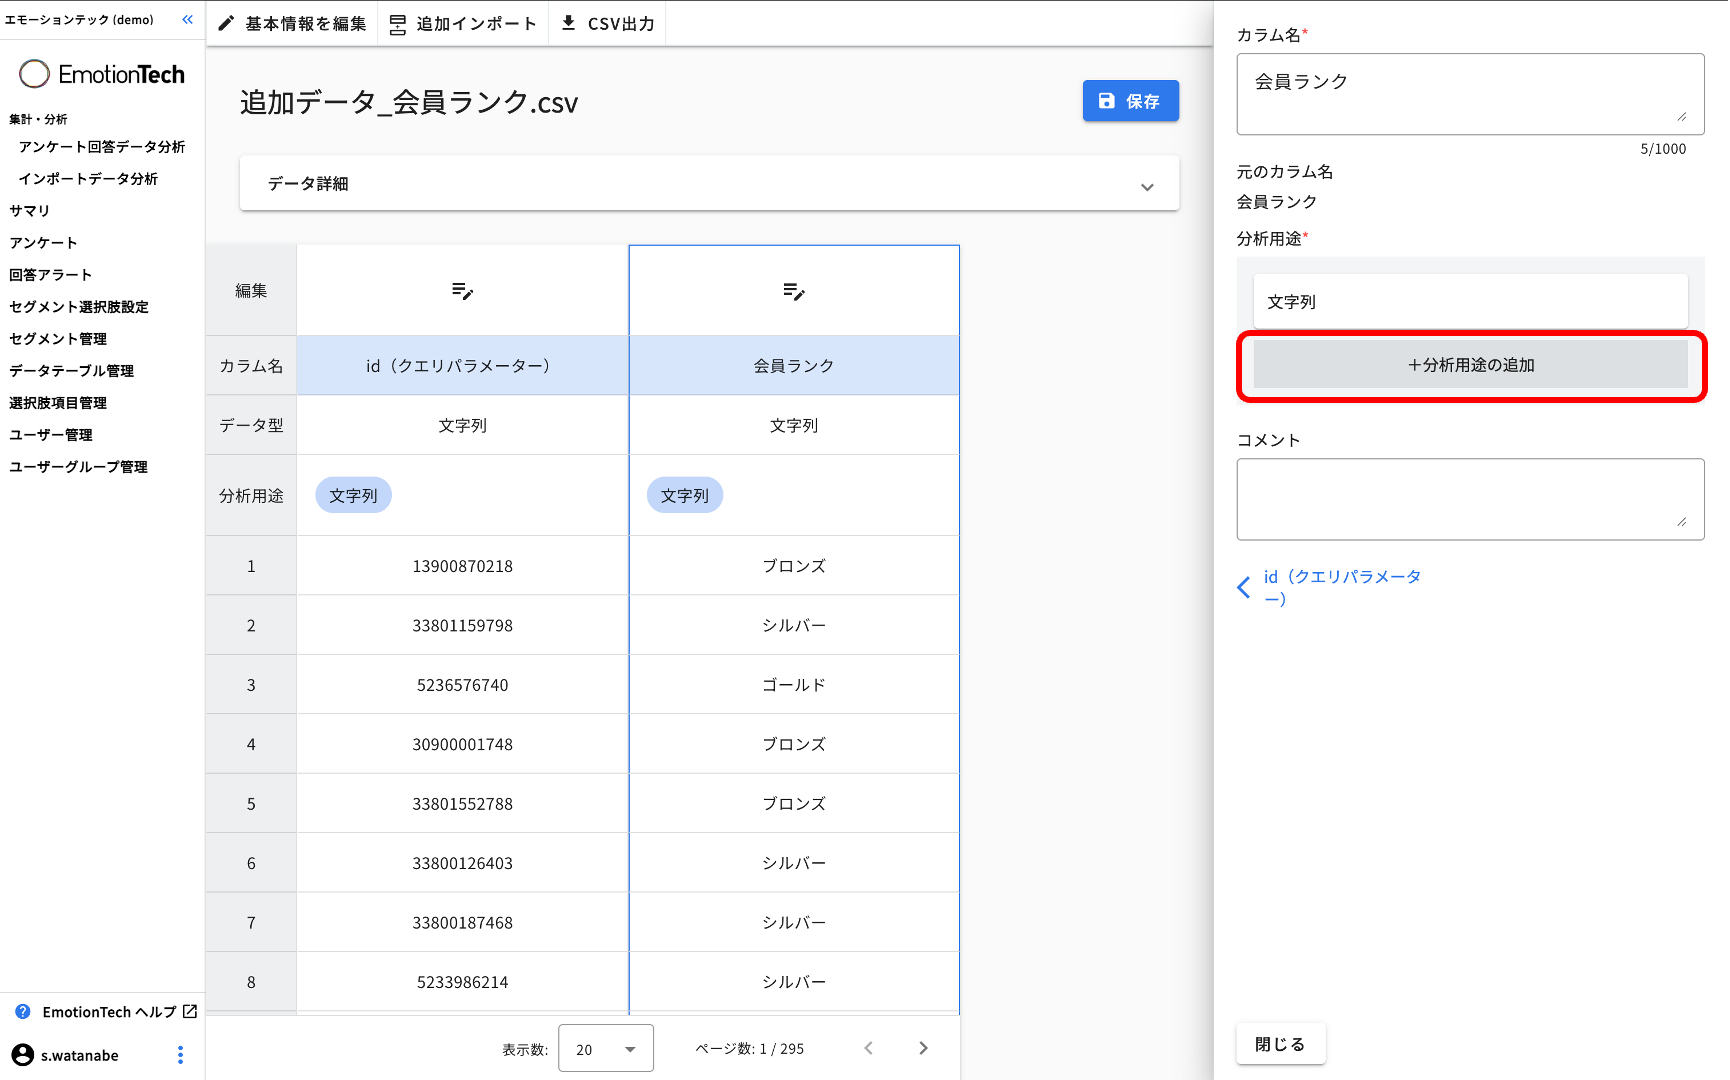Viewport: 1730px width, 1080px height.
Task: Open the 表示数 dropdown
Action: click(x=605, y=1048)
